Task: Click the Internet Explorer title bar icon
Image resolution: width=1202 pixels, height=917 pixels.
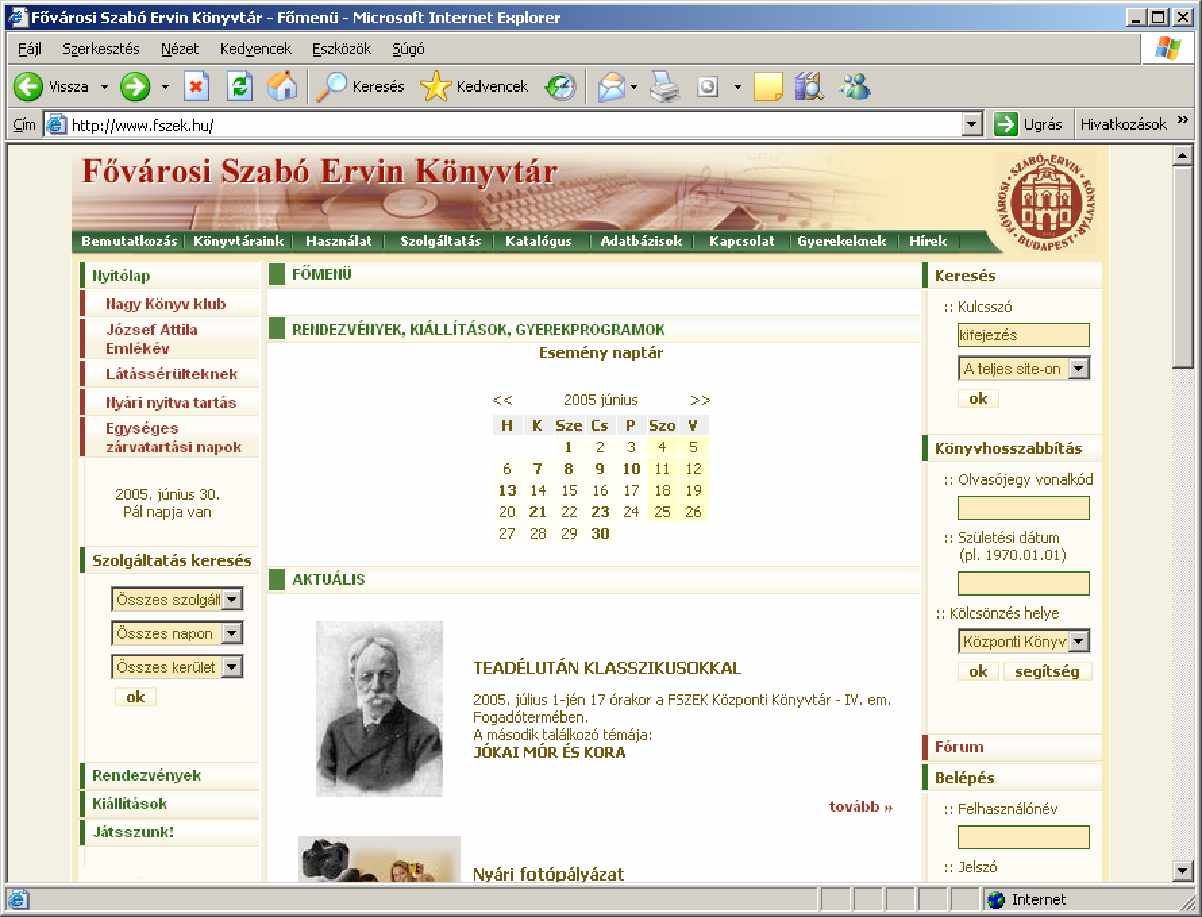Action: point(16,17)
